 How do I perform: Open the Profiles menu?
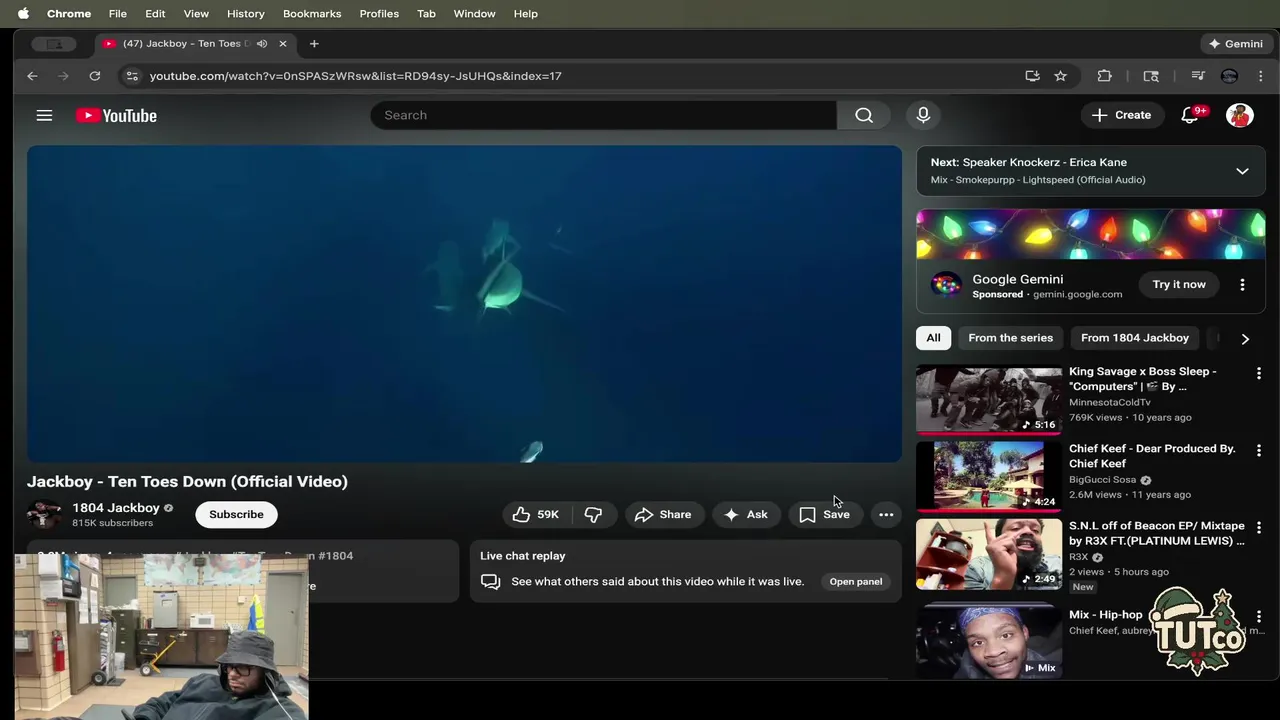coord(379,13)
